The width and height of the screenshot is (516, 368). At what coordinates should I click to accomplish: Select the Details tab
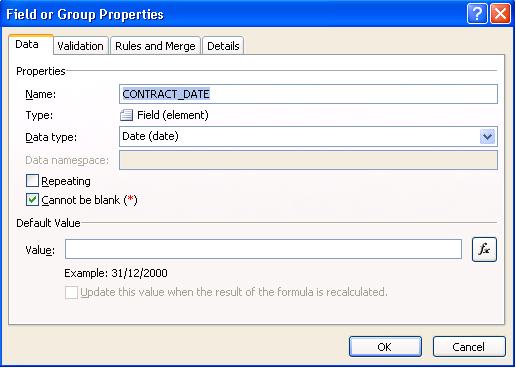(x=223, y=46)
